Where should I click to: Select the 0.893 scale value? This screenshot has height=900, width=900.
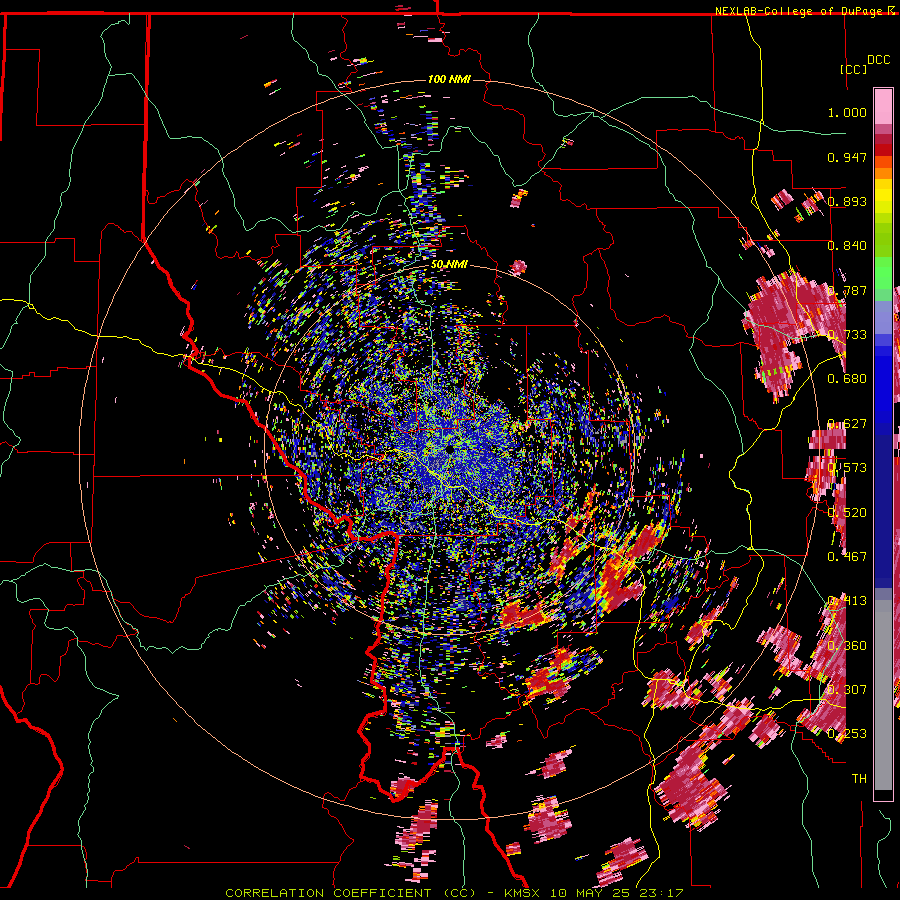coord(847,201)
